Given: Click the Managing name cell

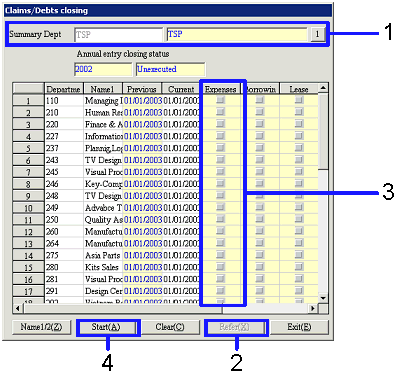Looking at the screenshot, I should point(103,101).
